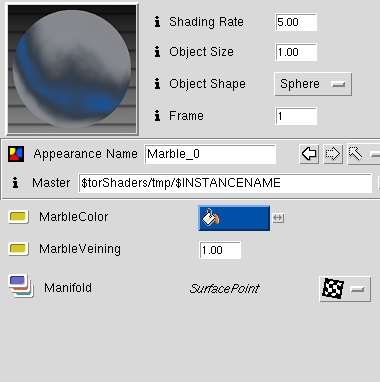Open the pick-arrow tool dropdown menu
Image resolution: width=380 pixels, height=382 pixels.
tap(364, 154)
